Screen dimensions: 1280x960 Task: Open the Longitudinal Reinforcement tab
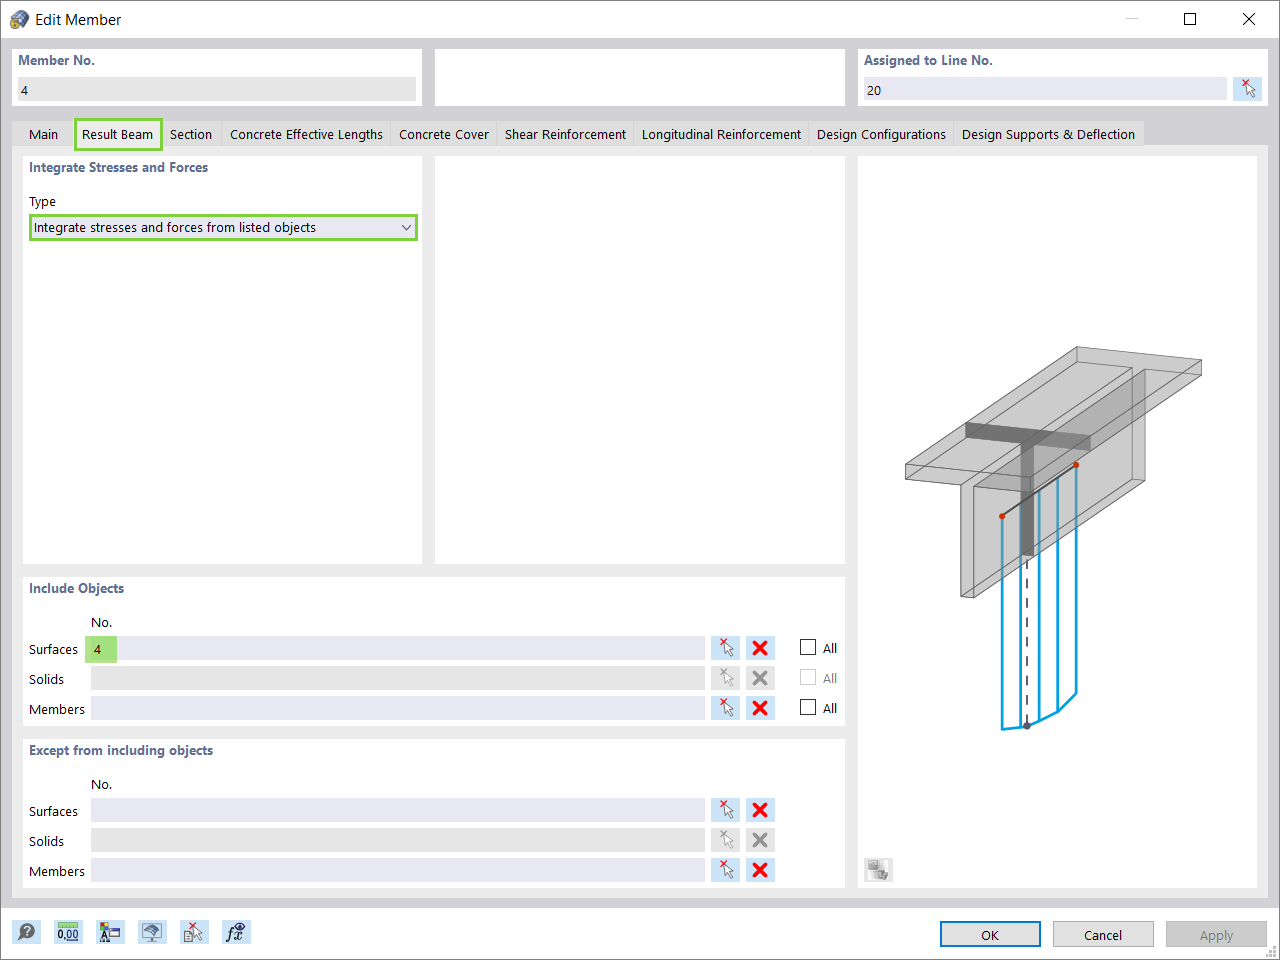721,134
